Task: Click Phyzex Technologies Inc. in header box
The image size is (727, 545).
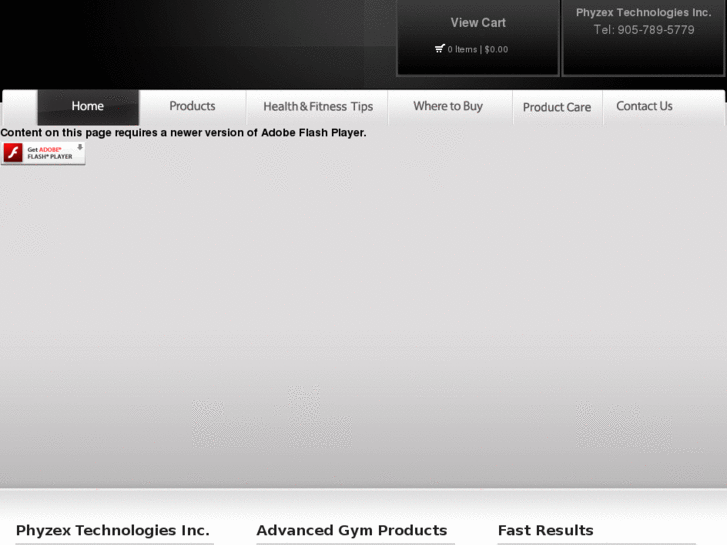Action: point(644,13)
